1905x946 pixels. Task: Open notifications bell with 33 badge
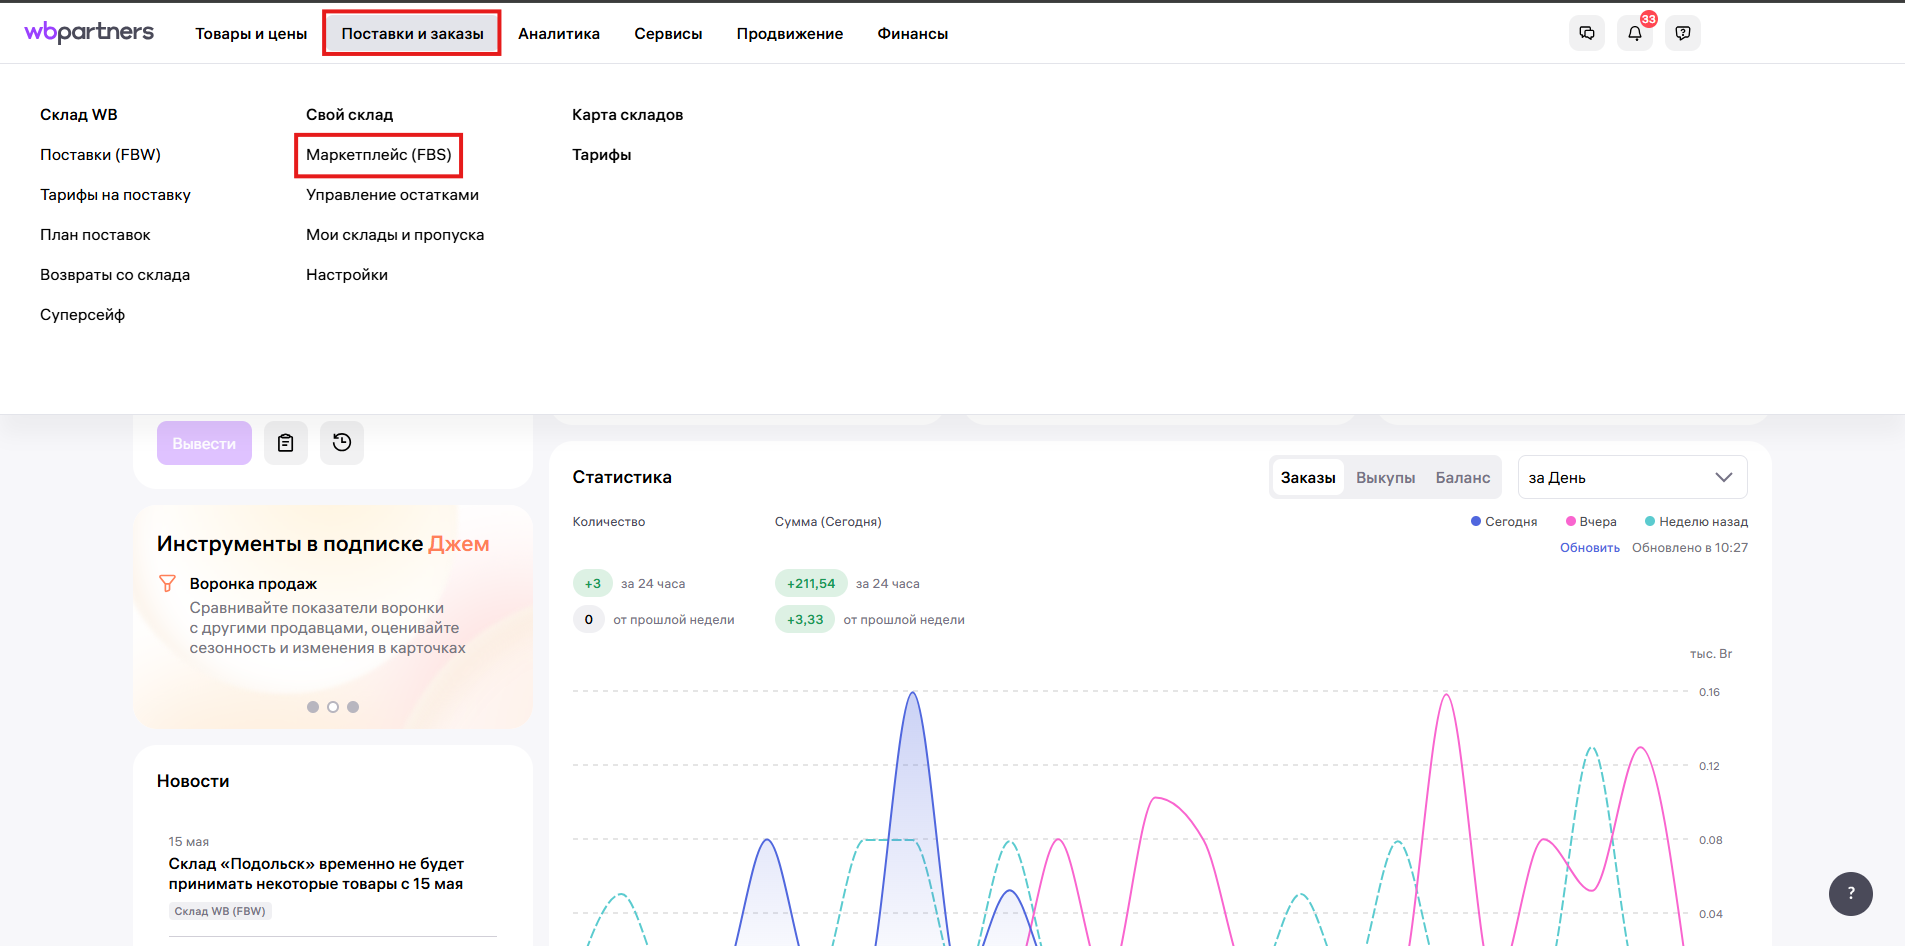pos(1635,33)
